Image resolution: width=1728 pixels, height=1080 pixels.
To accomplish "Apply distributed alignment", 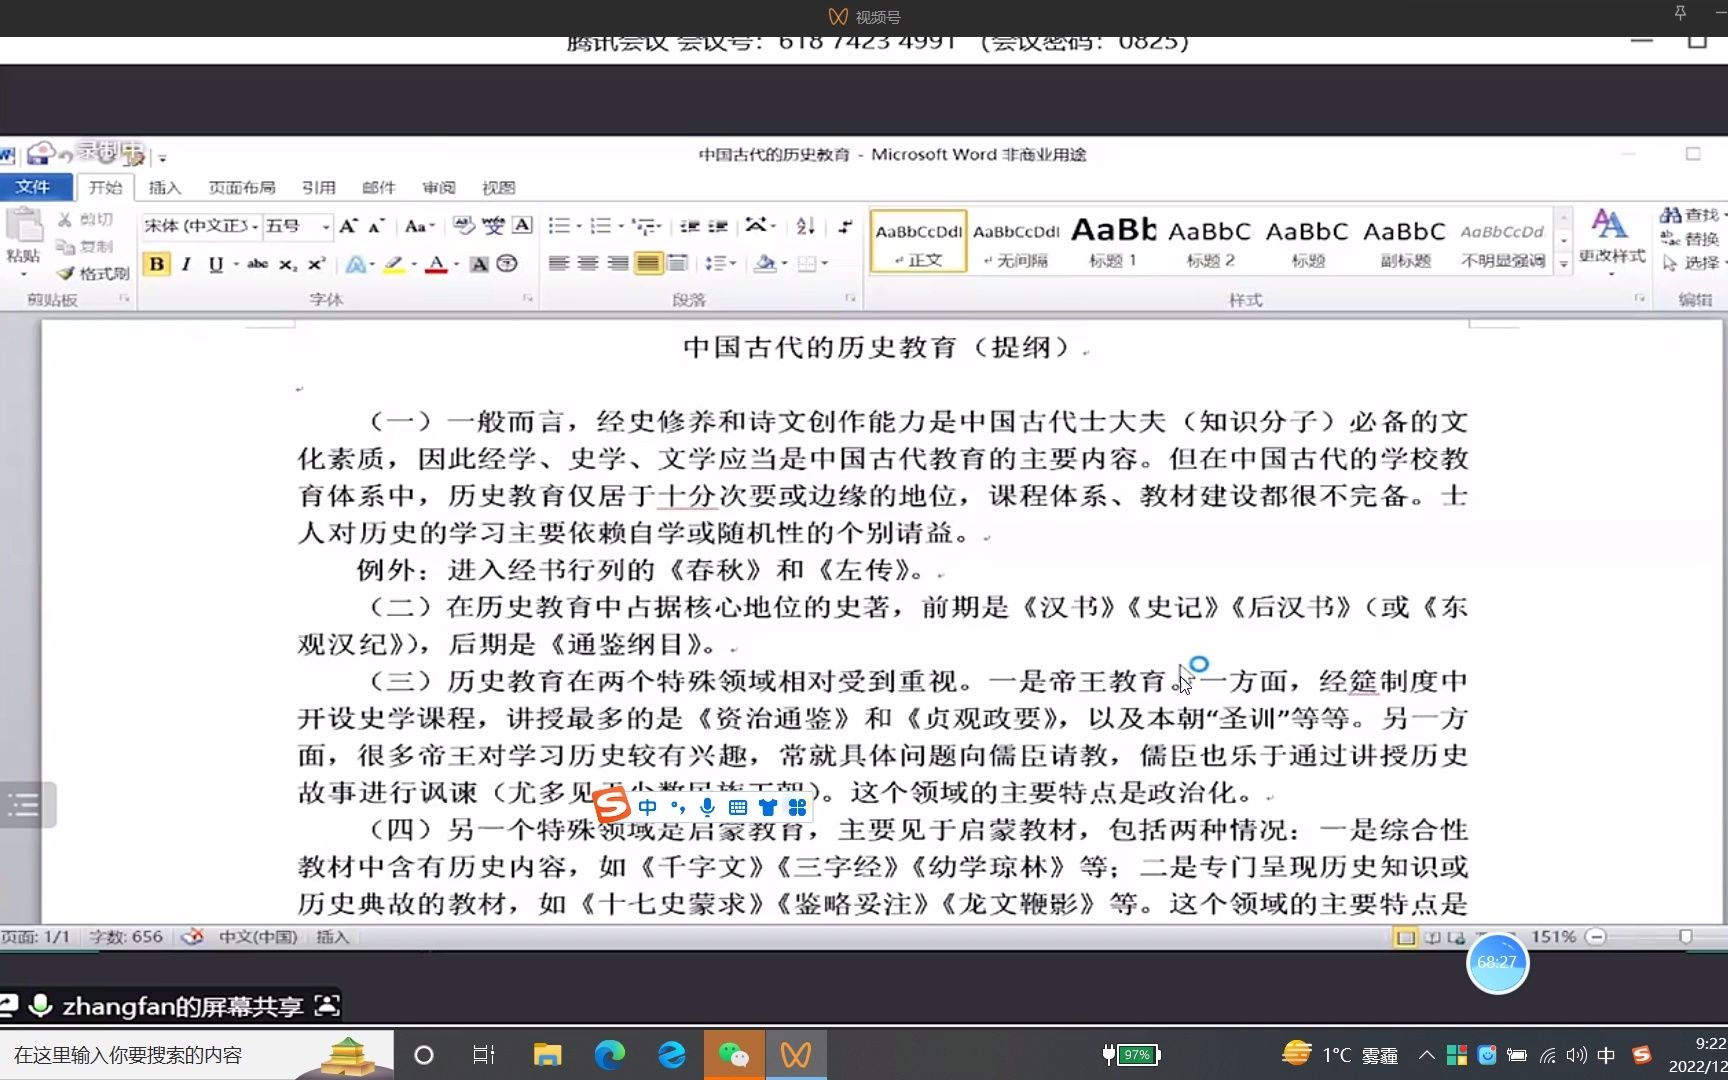I will click(677, 263).
